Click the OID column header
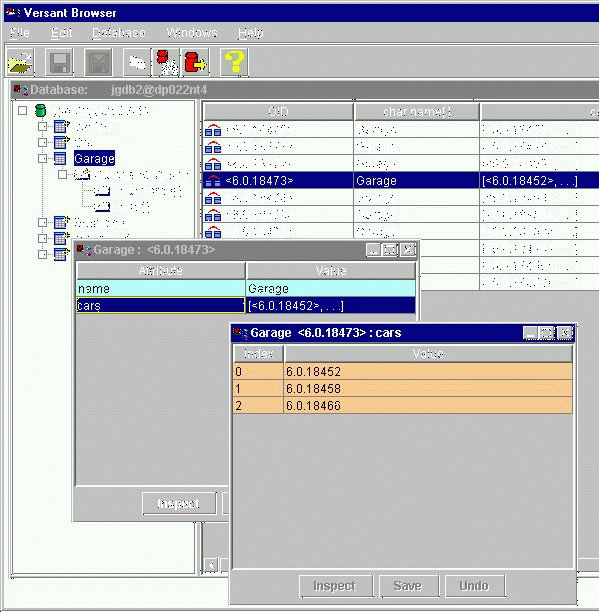 279,112
